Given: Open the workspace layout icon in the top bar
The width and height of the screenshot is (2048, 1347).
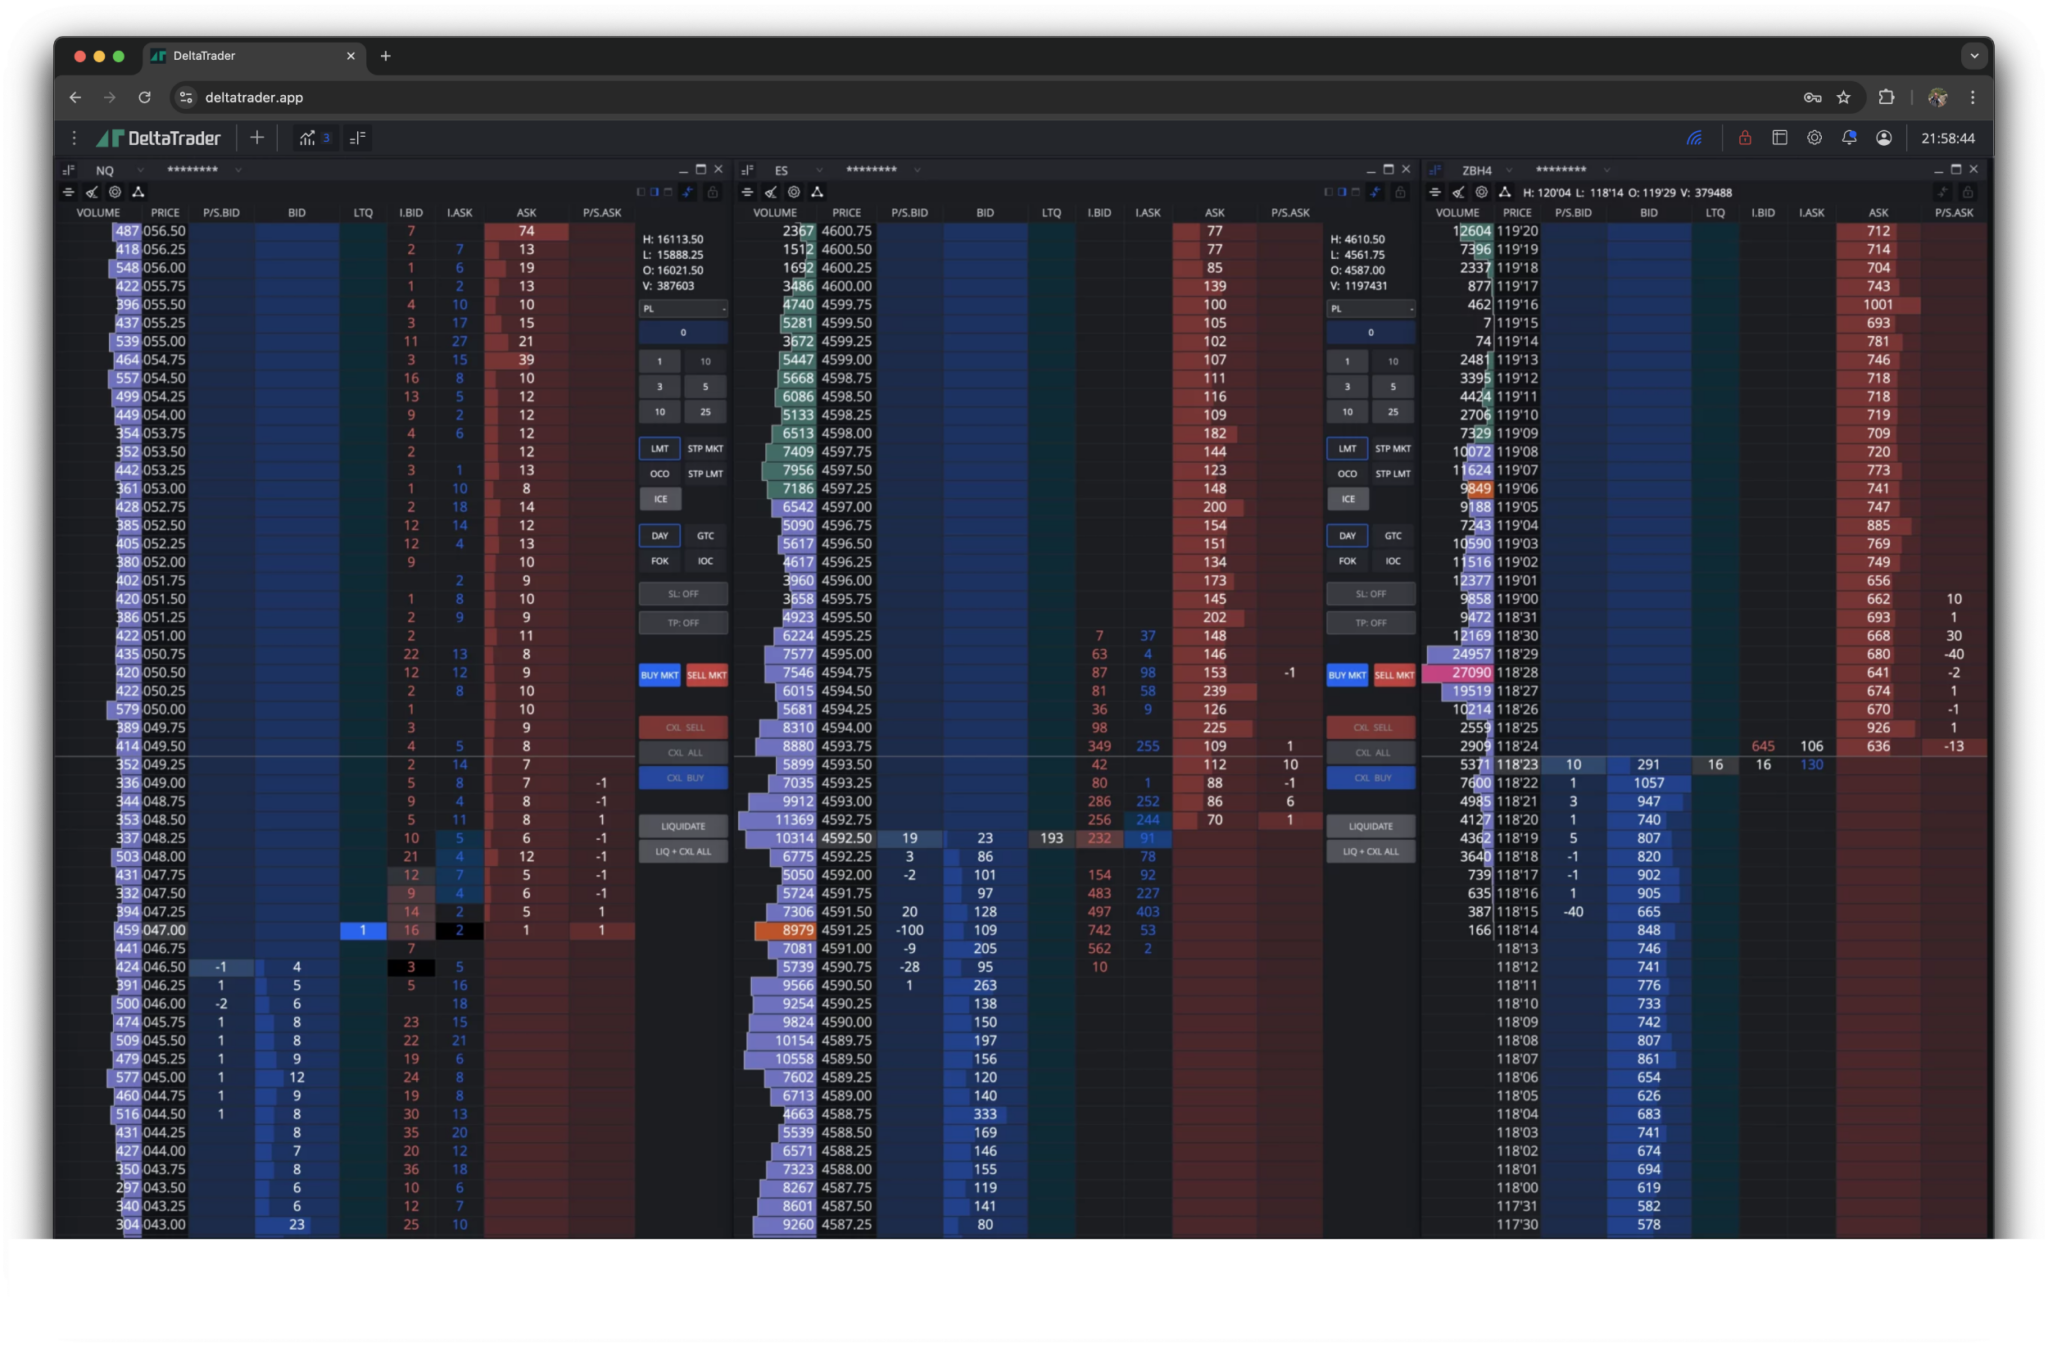Looking at the screenshot, I should 1780,138.
